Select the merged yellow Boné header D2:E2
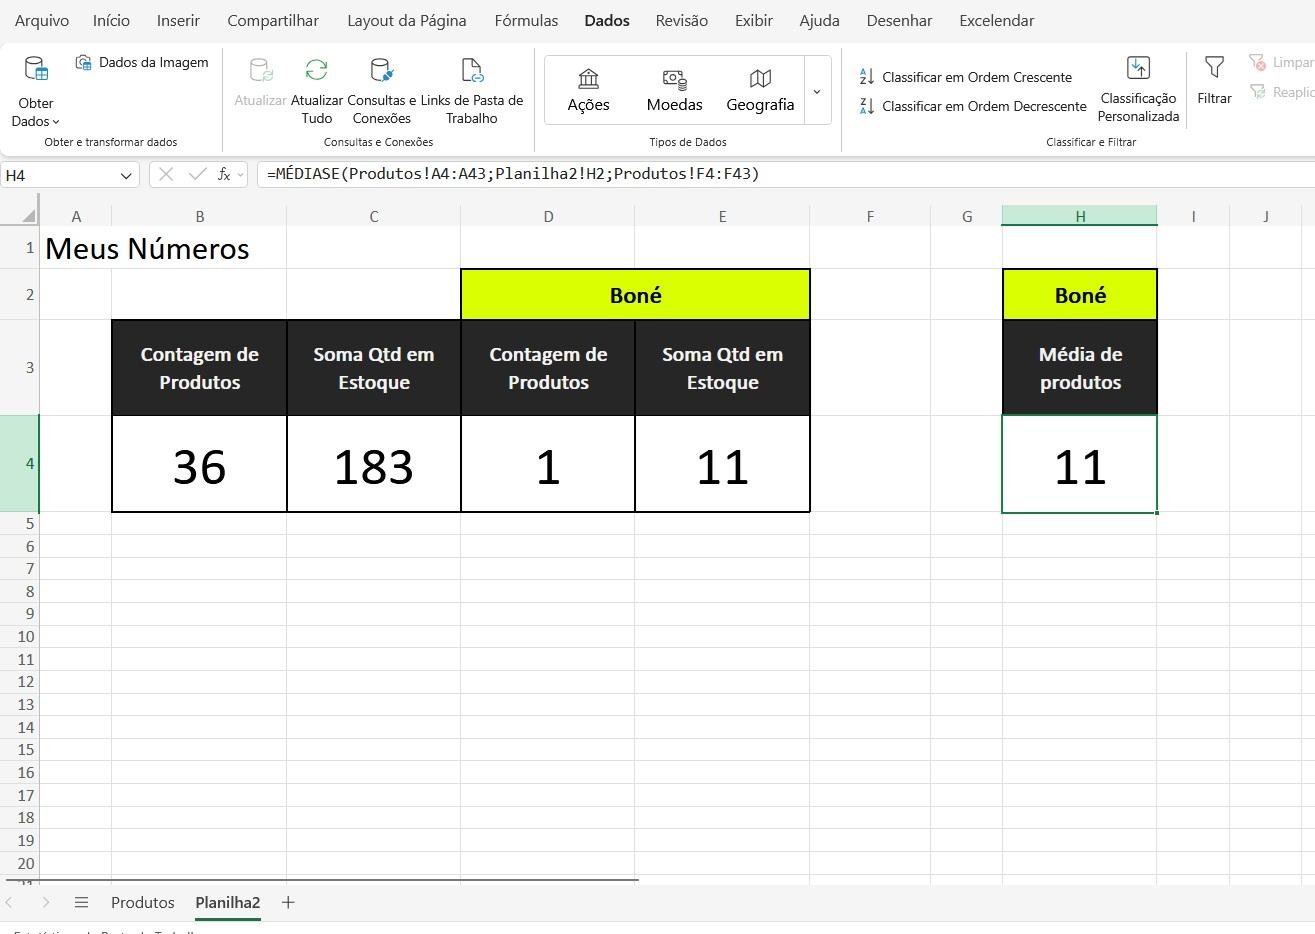 635,295
